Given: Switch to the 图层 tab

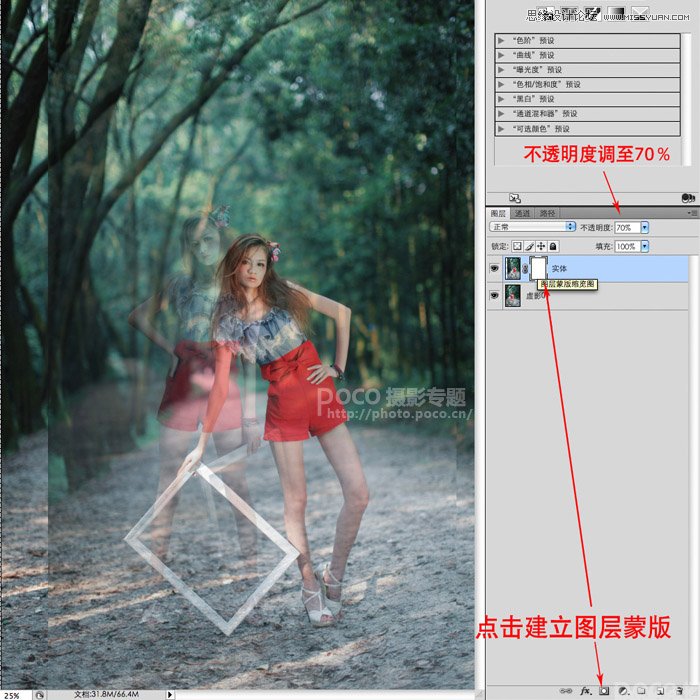Looking at the screenshot, I should [x=498, y=213].
